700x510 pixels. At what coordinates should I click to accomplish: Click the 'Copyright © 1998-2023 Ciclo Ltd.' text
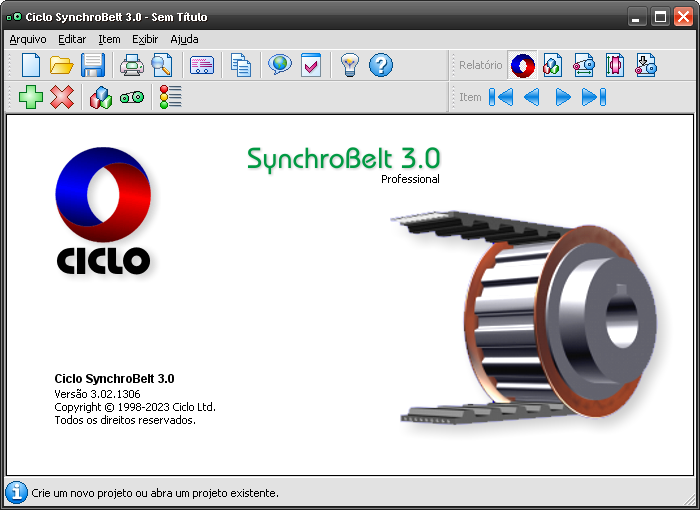coord(135,407)
